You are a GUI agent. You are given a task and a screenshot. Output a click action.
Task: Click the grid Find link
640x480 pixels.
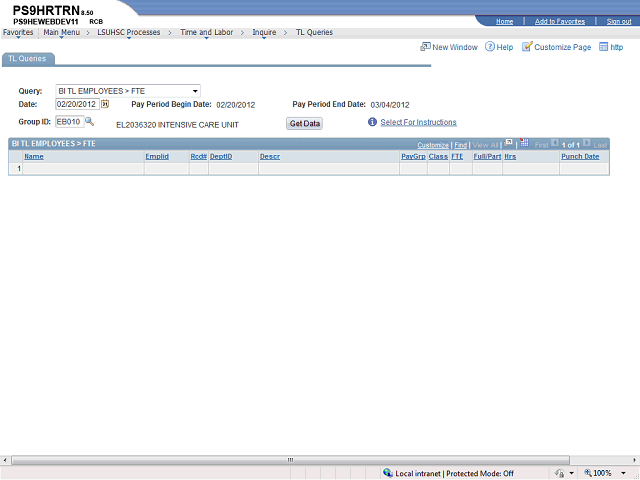460,145
